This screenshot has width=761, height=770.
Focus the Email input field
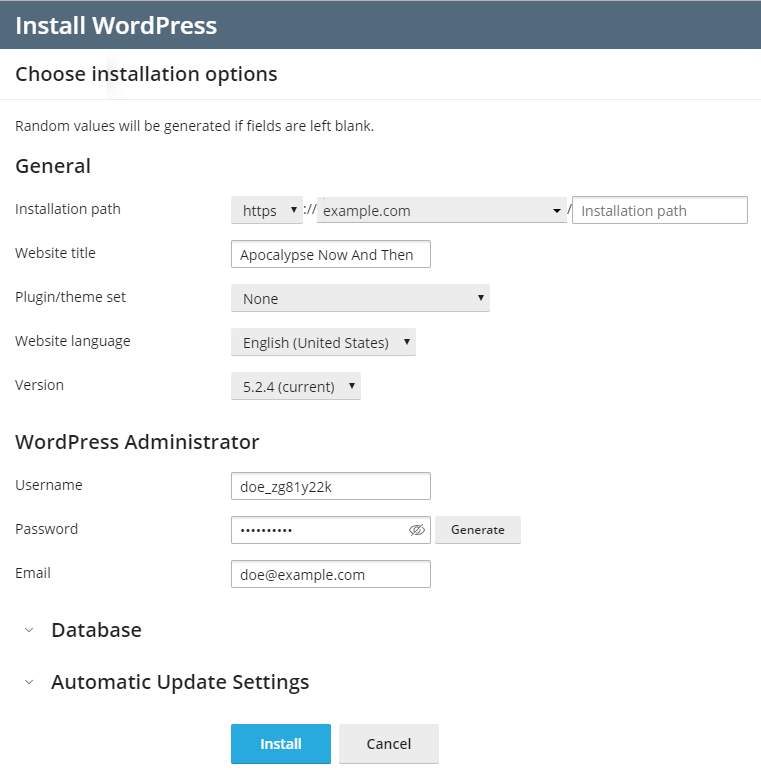(330, 574)
